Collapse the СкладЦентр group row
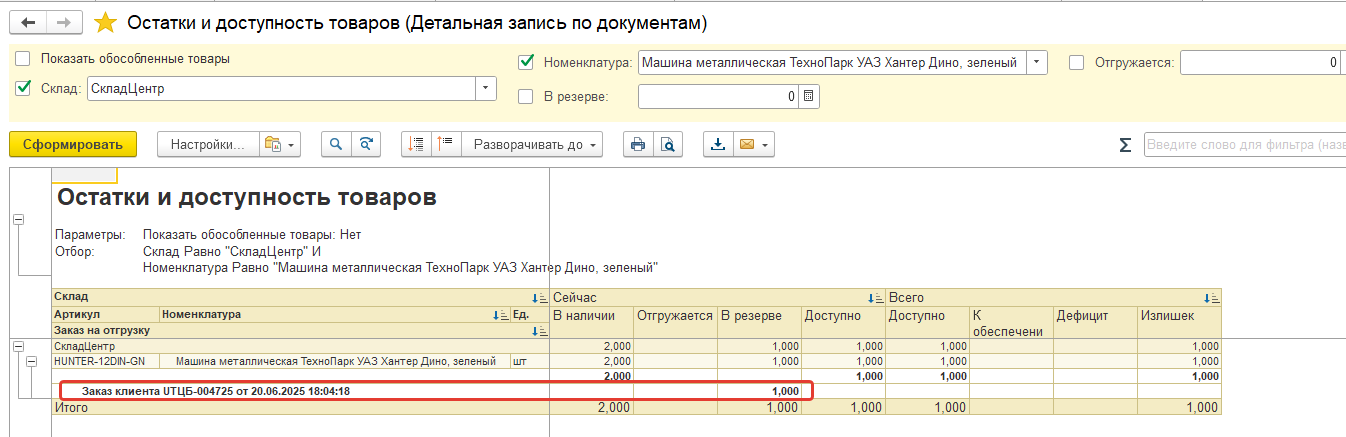Screen dimensions: 1346x437 pos(17,346)
